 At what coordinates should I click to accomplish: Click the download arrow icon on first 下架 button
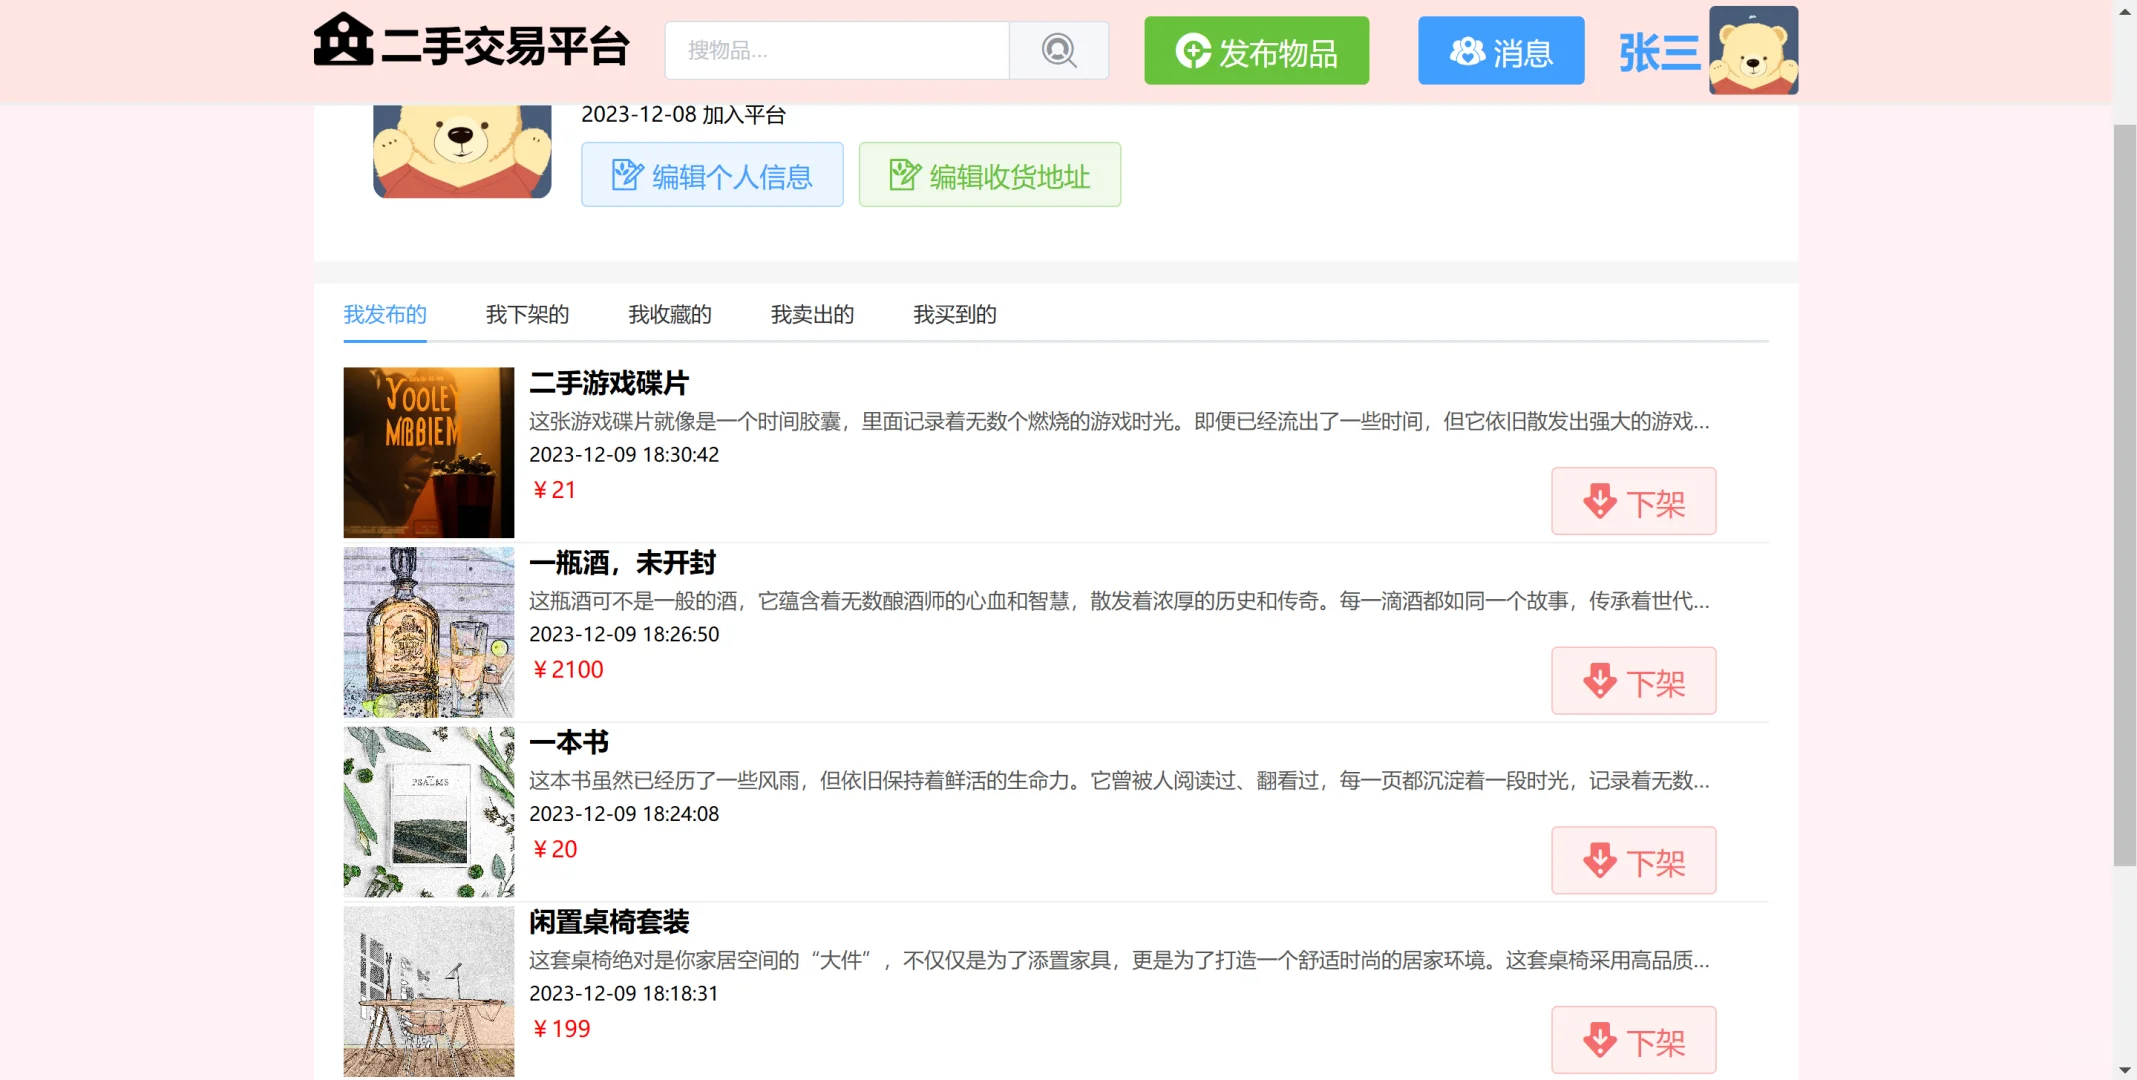coord(1599,501)
